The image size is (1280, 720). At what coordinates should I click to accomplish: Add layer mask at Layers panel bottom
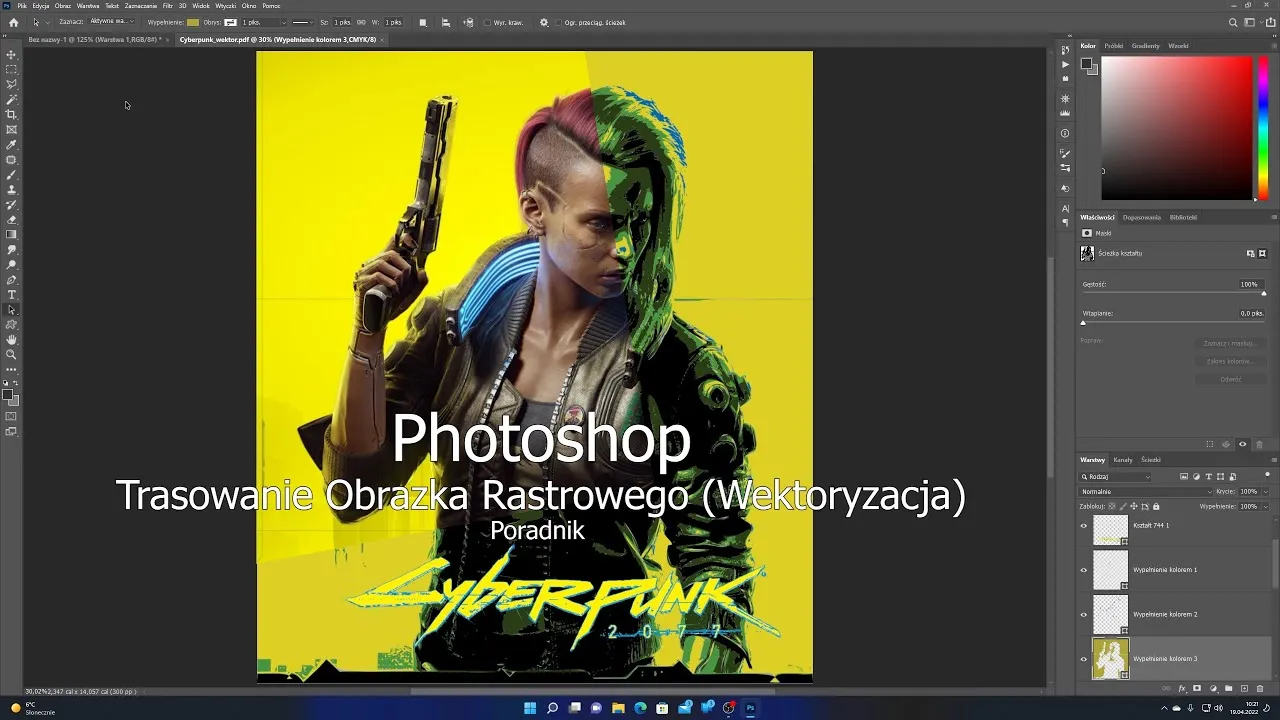(x=1197, y=688)
